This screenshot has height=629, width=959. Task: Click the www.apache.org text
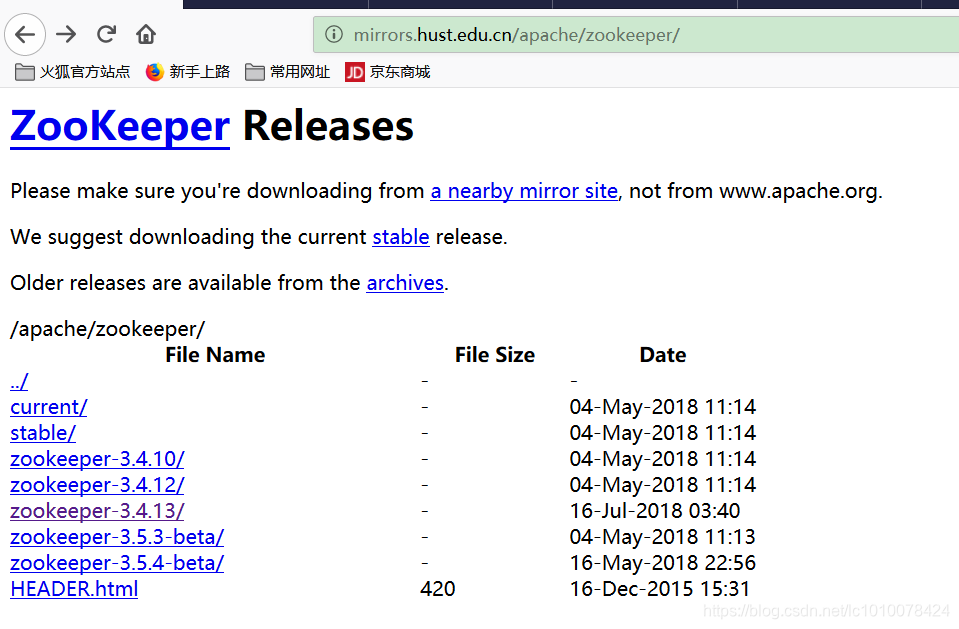tap(798, 191)
